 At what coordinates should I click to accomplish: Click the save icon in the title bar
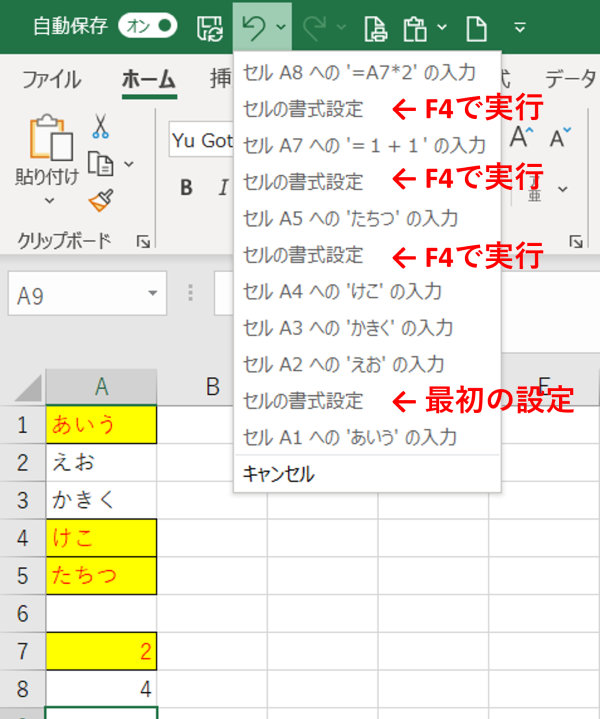(x=208, y=27)
